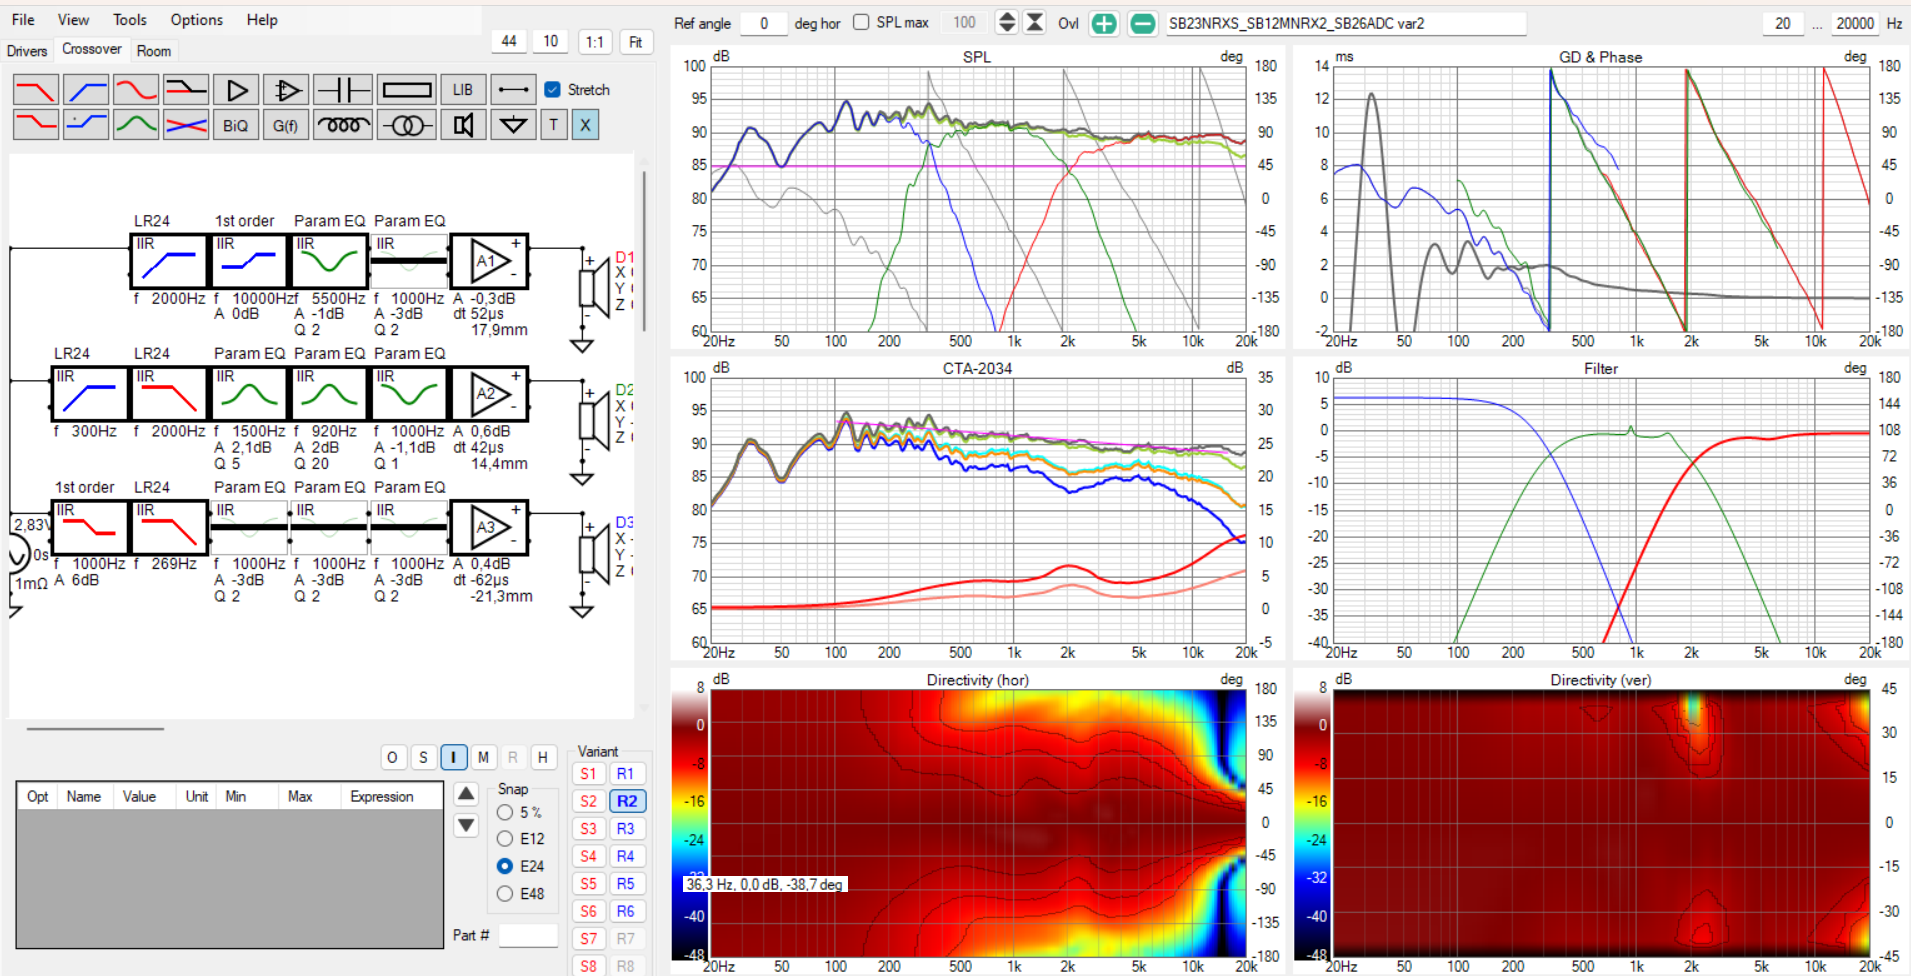Add an inductor coil component
1911x976 pixels.
pos(343,125)
